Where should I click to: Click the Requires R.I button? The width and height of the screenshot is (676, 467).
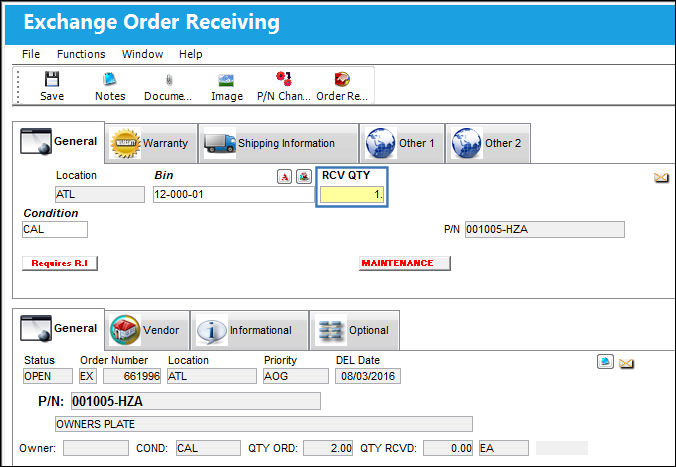coord(60,263)
